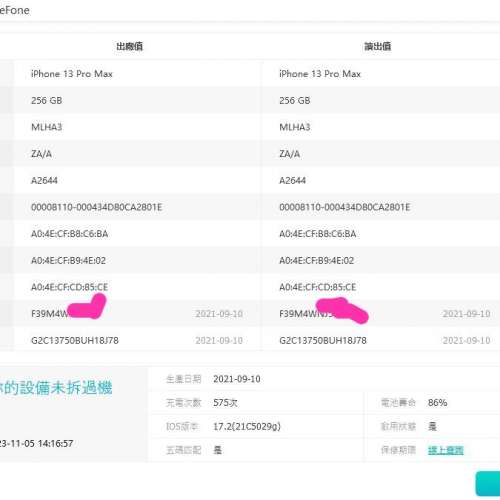
Task: Click the 2021-09-10 date in the F39M4W row under 出廠值
Action: [x=219, y=314]
